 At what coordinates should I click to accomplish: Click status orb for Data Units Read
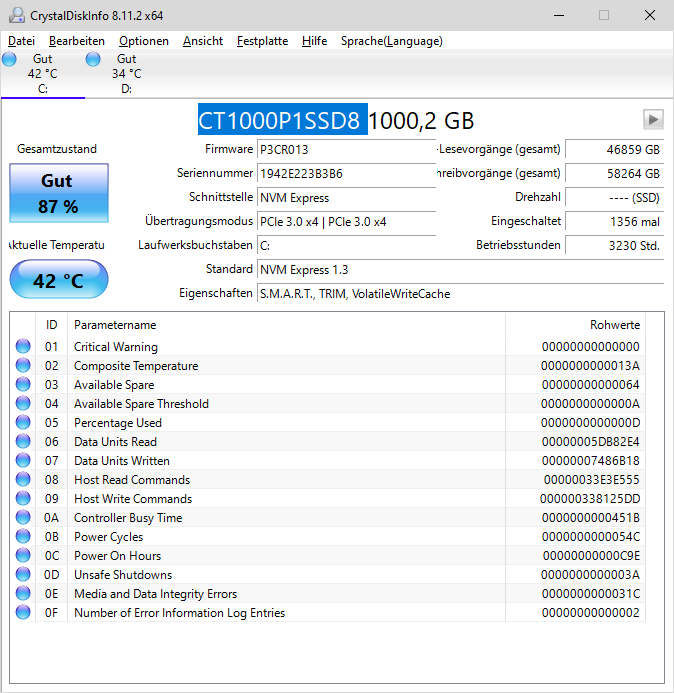(23, 441)
